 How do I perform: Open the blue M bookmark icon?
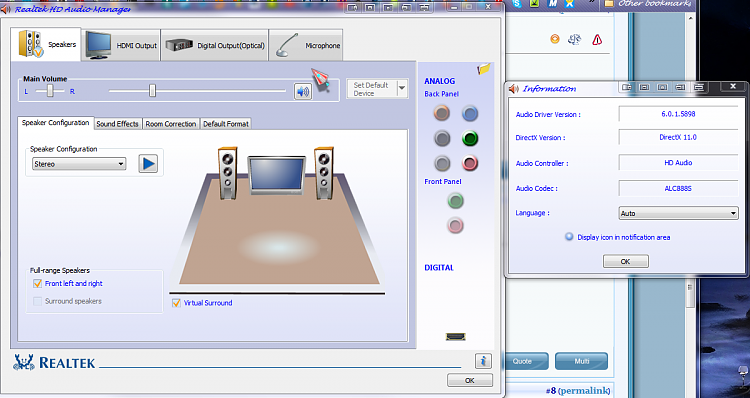(552, 3)
